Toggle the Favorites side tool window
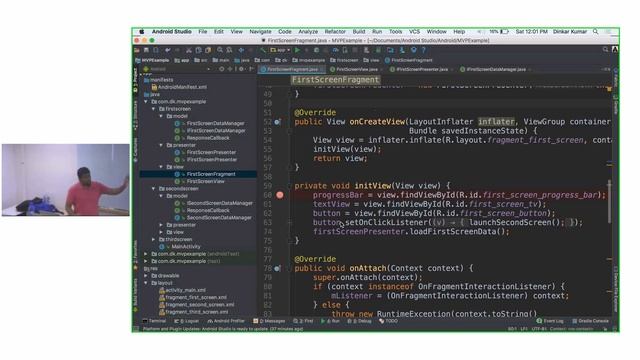Viewport: 640px width, 360px height. (x=135, y=256)
